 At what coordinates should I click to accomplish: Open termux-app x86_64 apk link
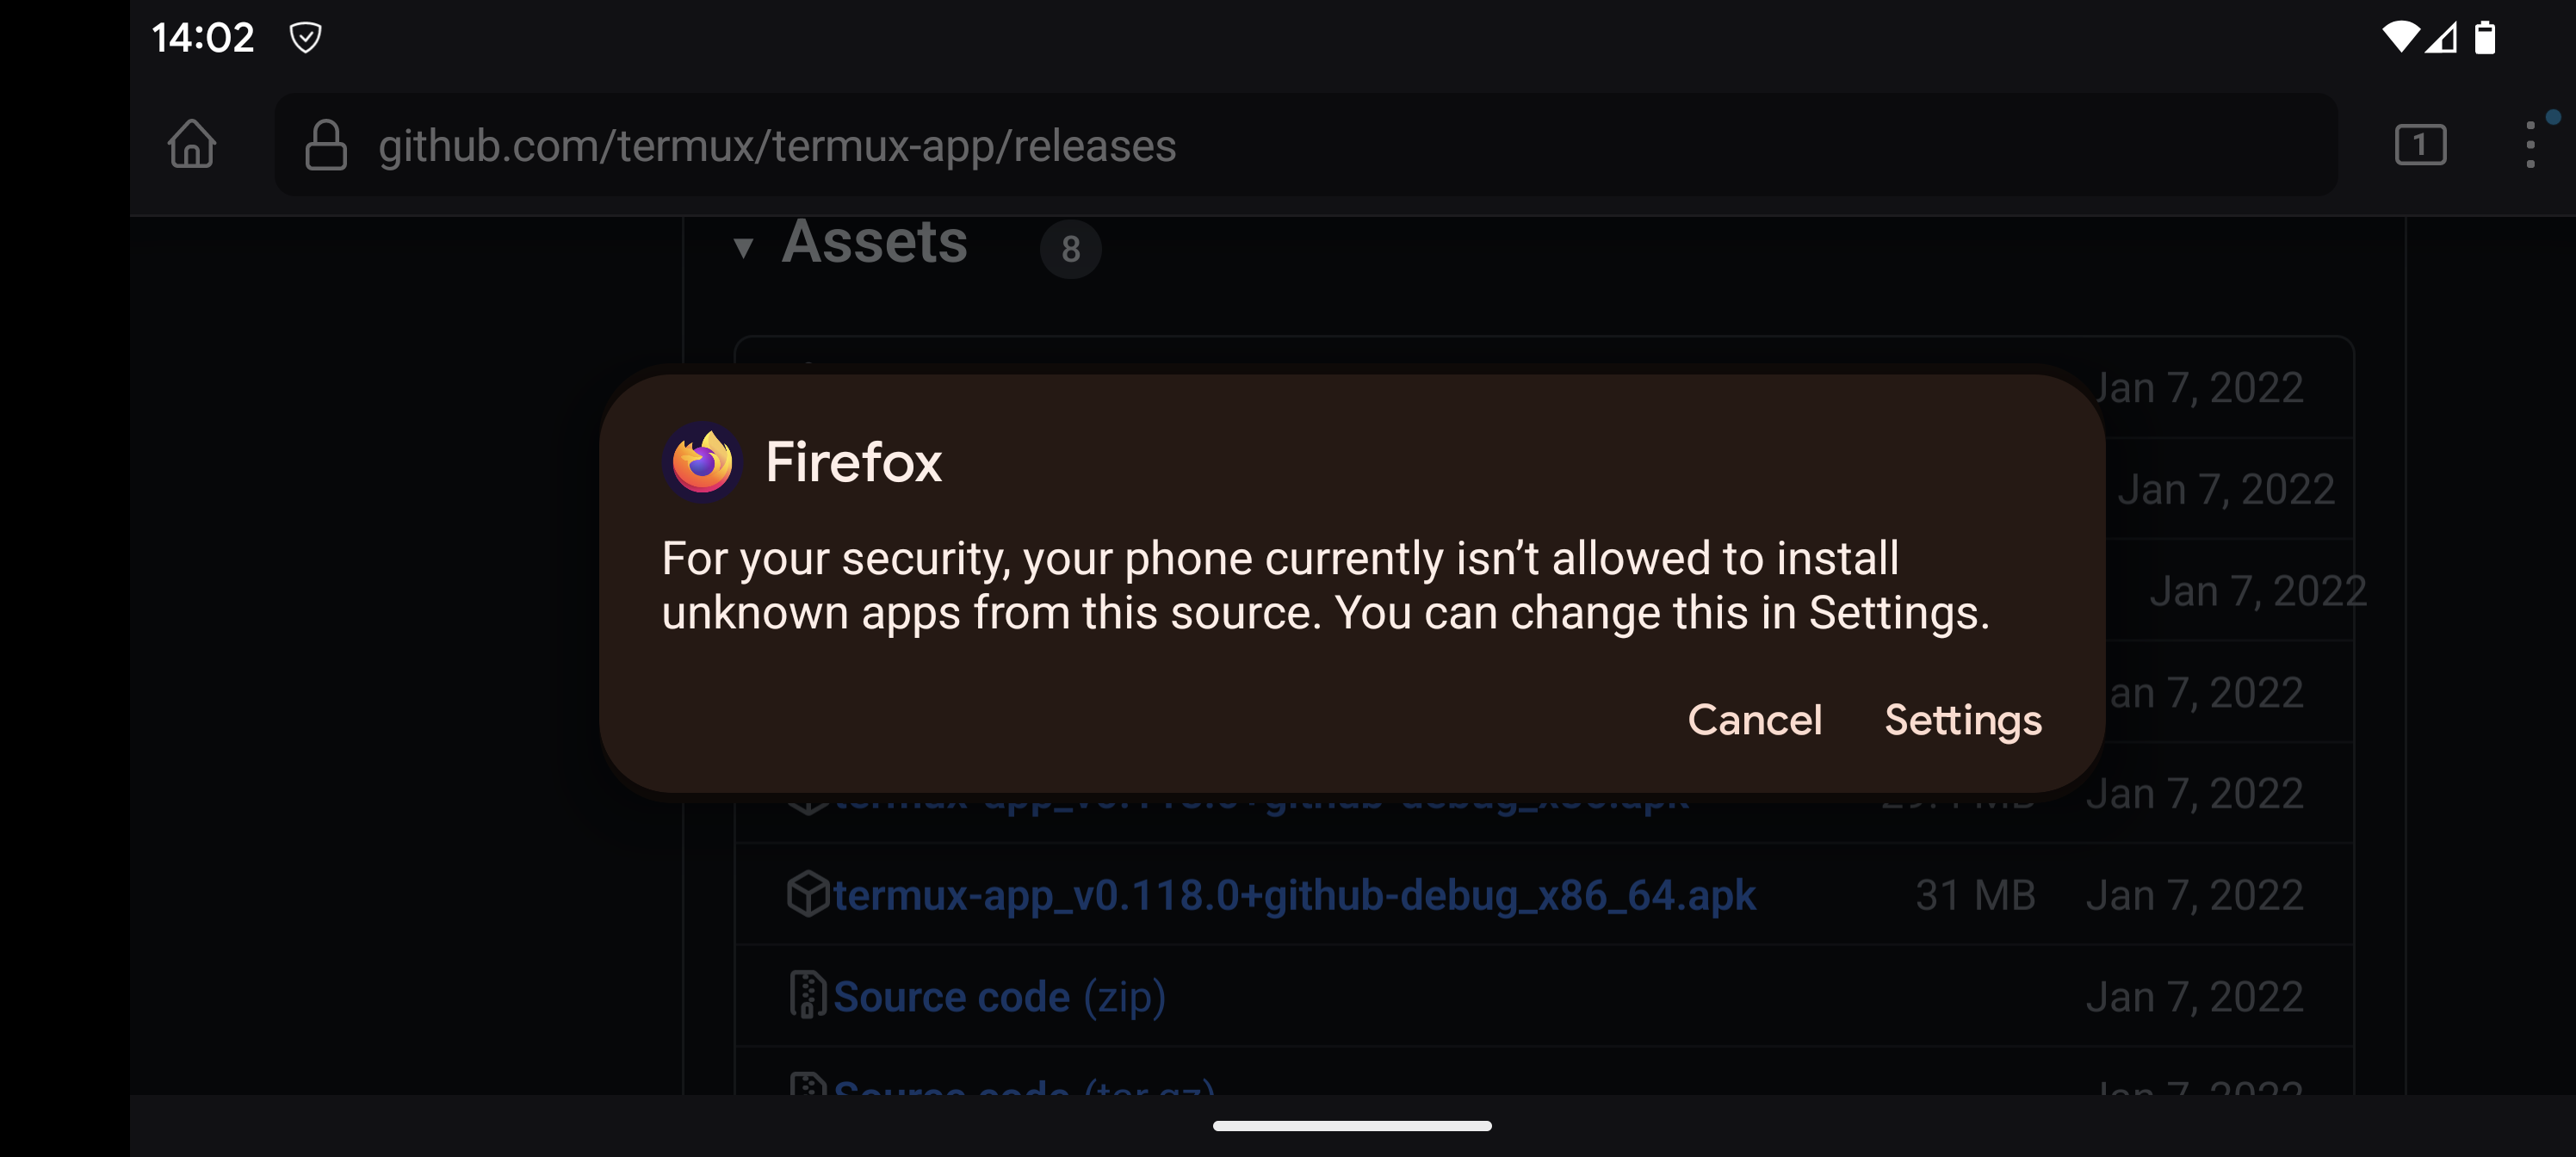1294,895
